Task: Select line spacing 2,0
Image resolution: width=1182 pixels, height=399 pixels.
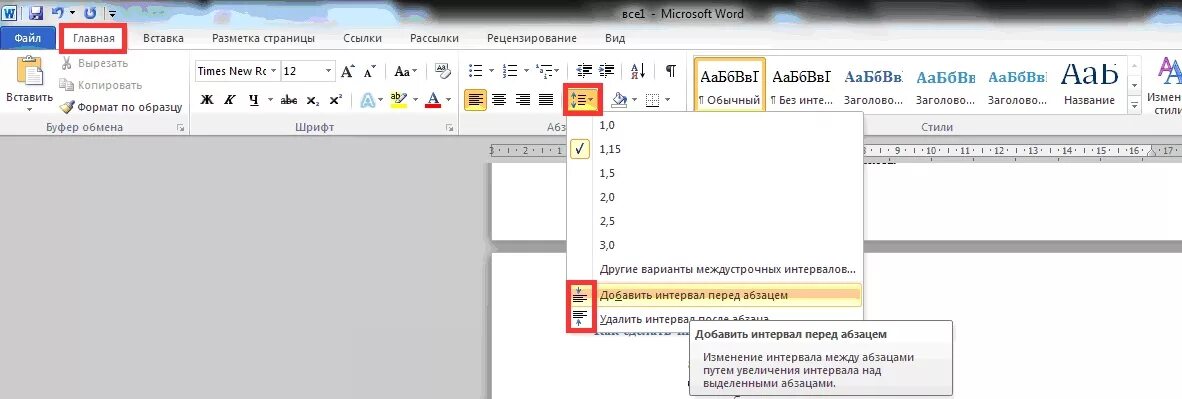Action: point(714,197)
